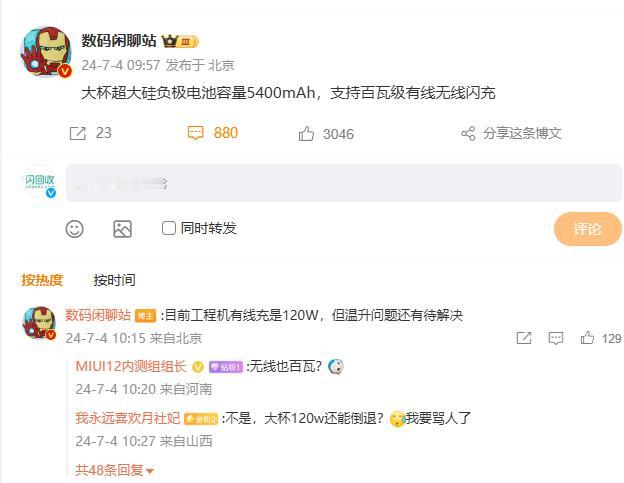Expand 共48条回复 replies
Viewport: 624px width, 483px height.
point(114,470)
